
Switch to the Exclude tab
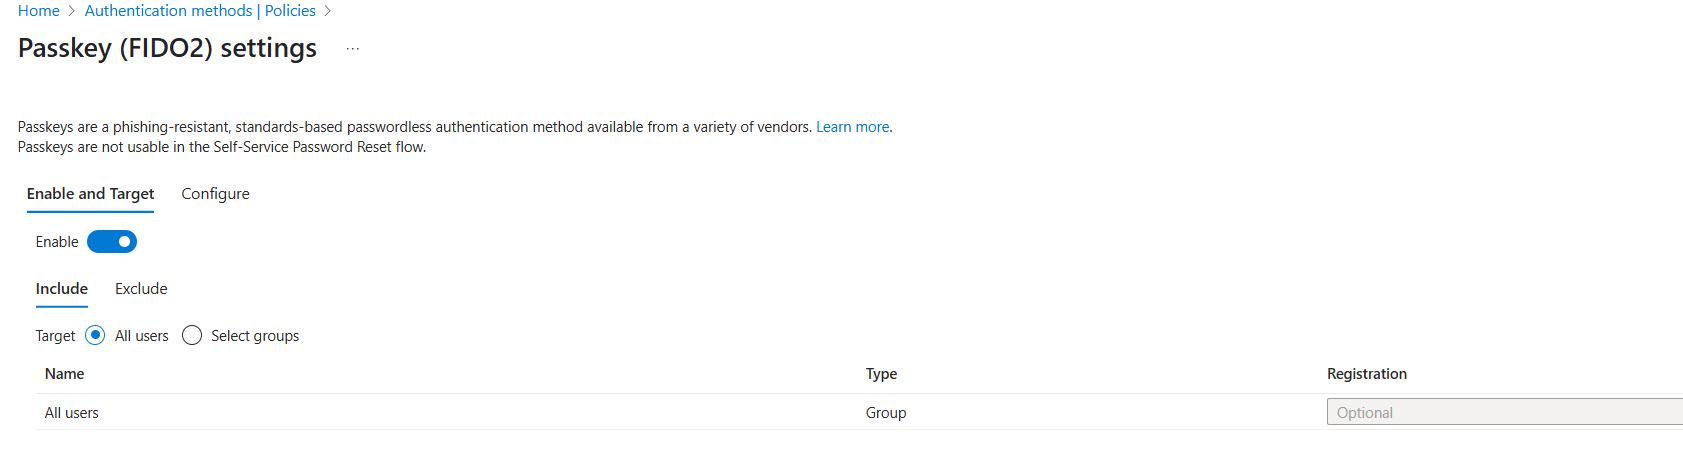pyautogui.click(x=141, y=289)
